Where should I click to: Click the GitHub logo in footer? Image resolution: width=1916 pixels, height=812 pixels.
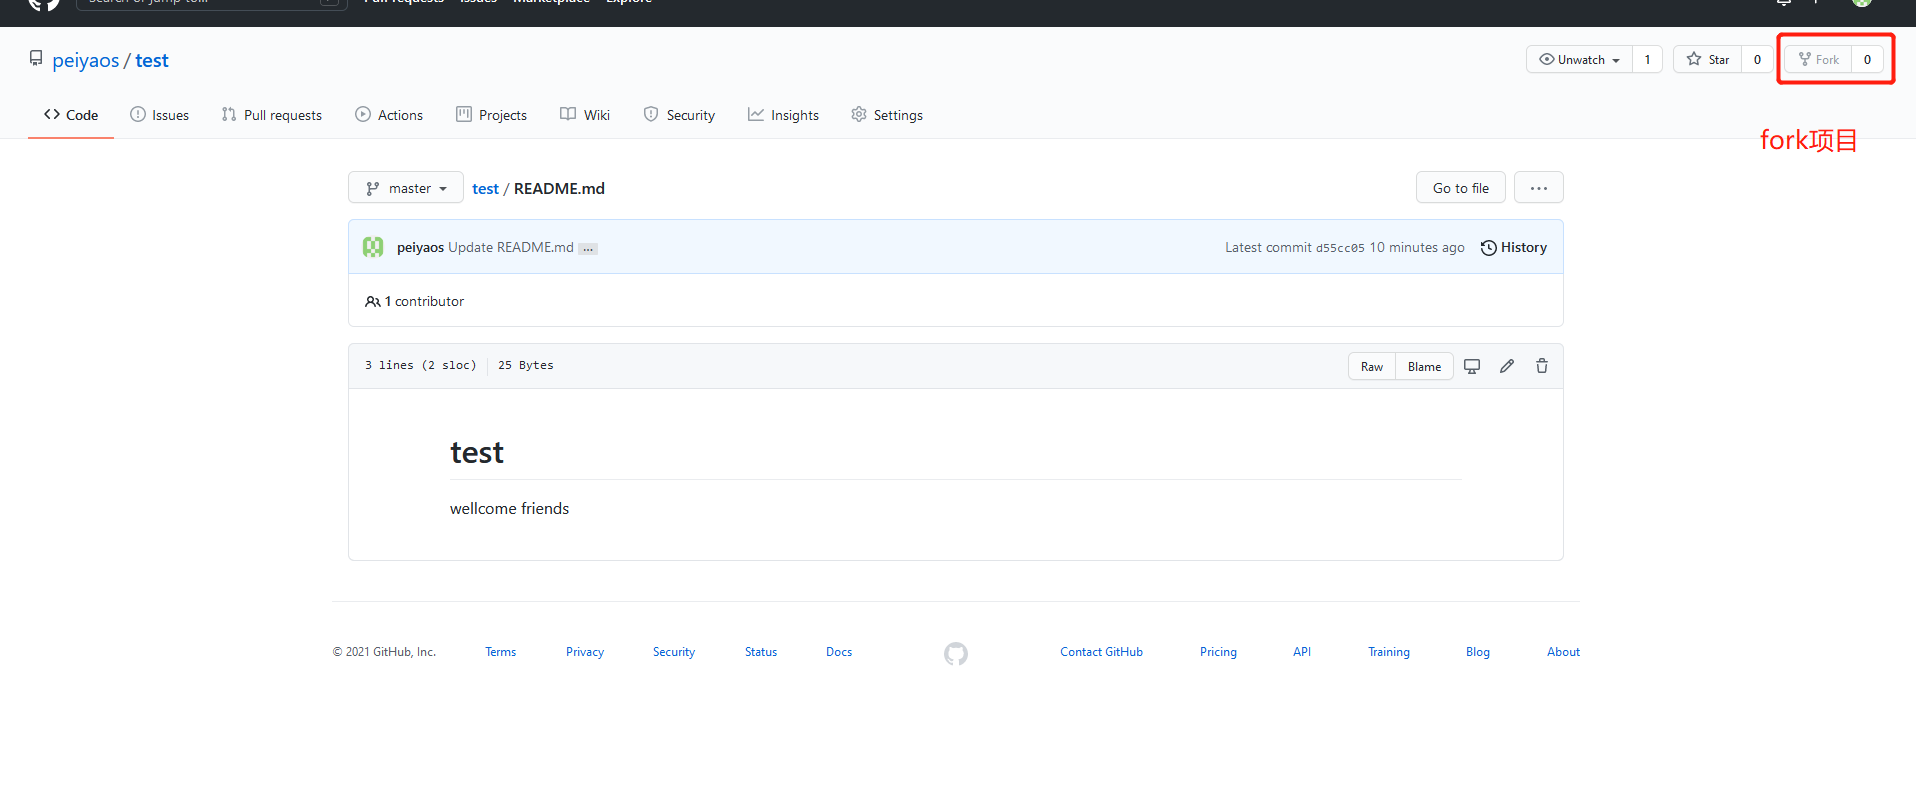[x=956, y=654]
